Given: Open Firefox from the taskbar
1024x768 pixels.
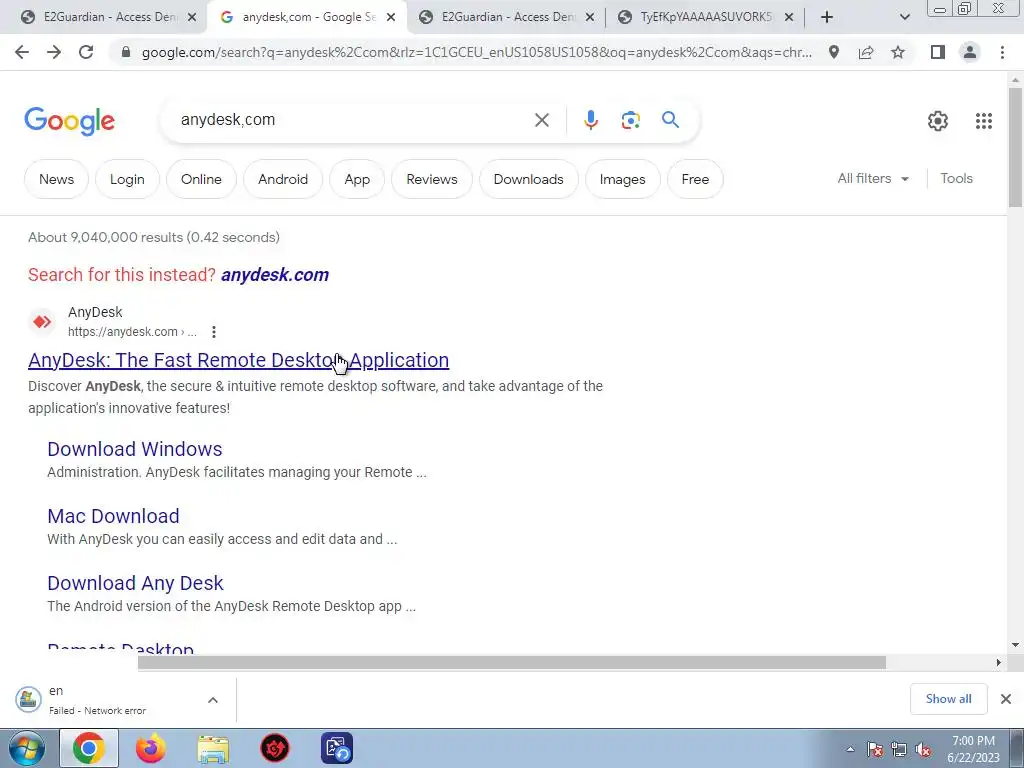Looking at the screenshot, I should click(x=151, y=748).
